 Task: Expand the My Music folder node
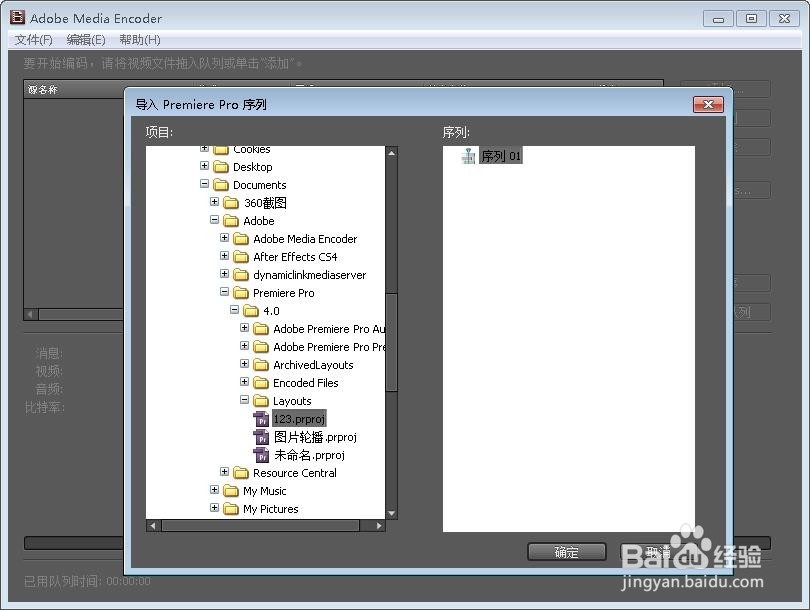click(x=214, y=489)
